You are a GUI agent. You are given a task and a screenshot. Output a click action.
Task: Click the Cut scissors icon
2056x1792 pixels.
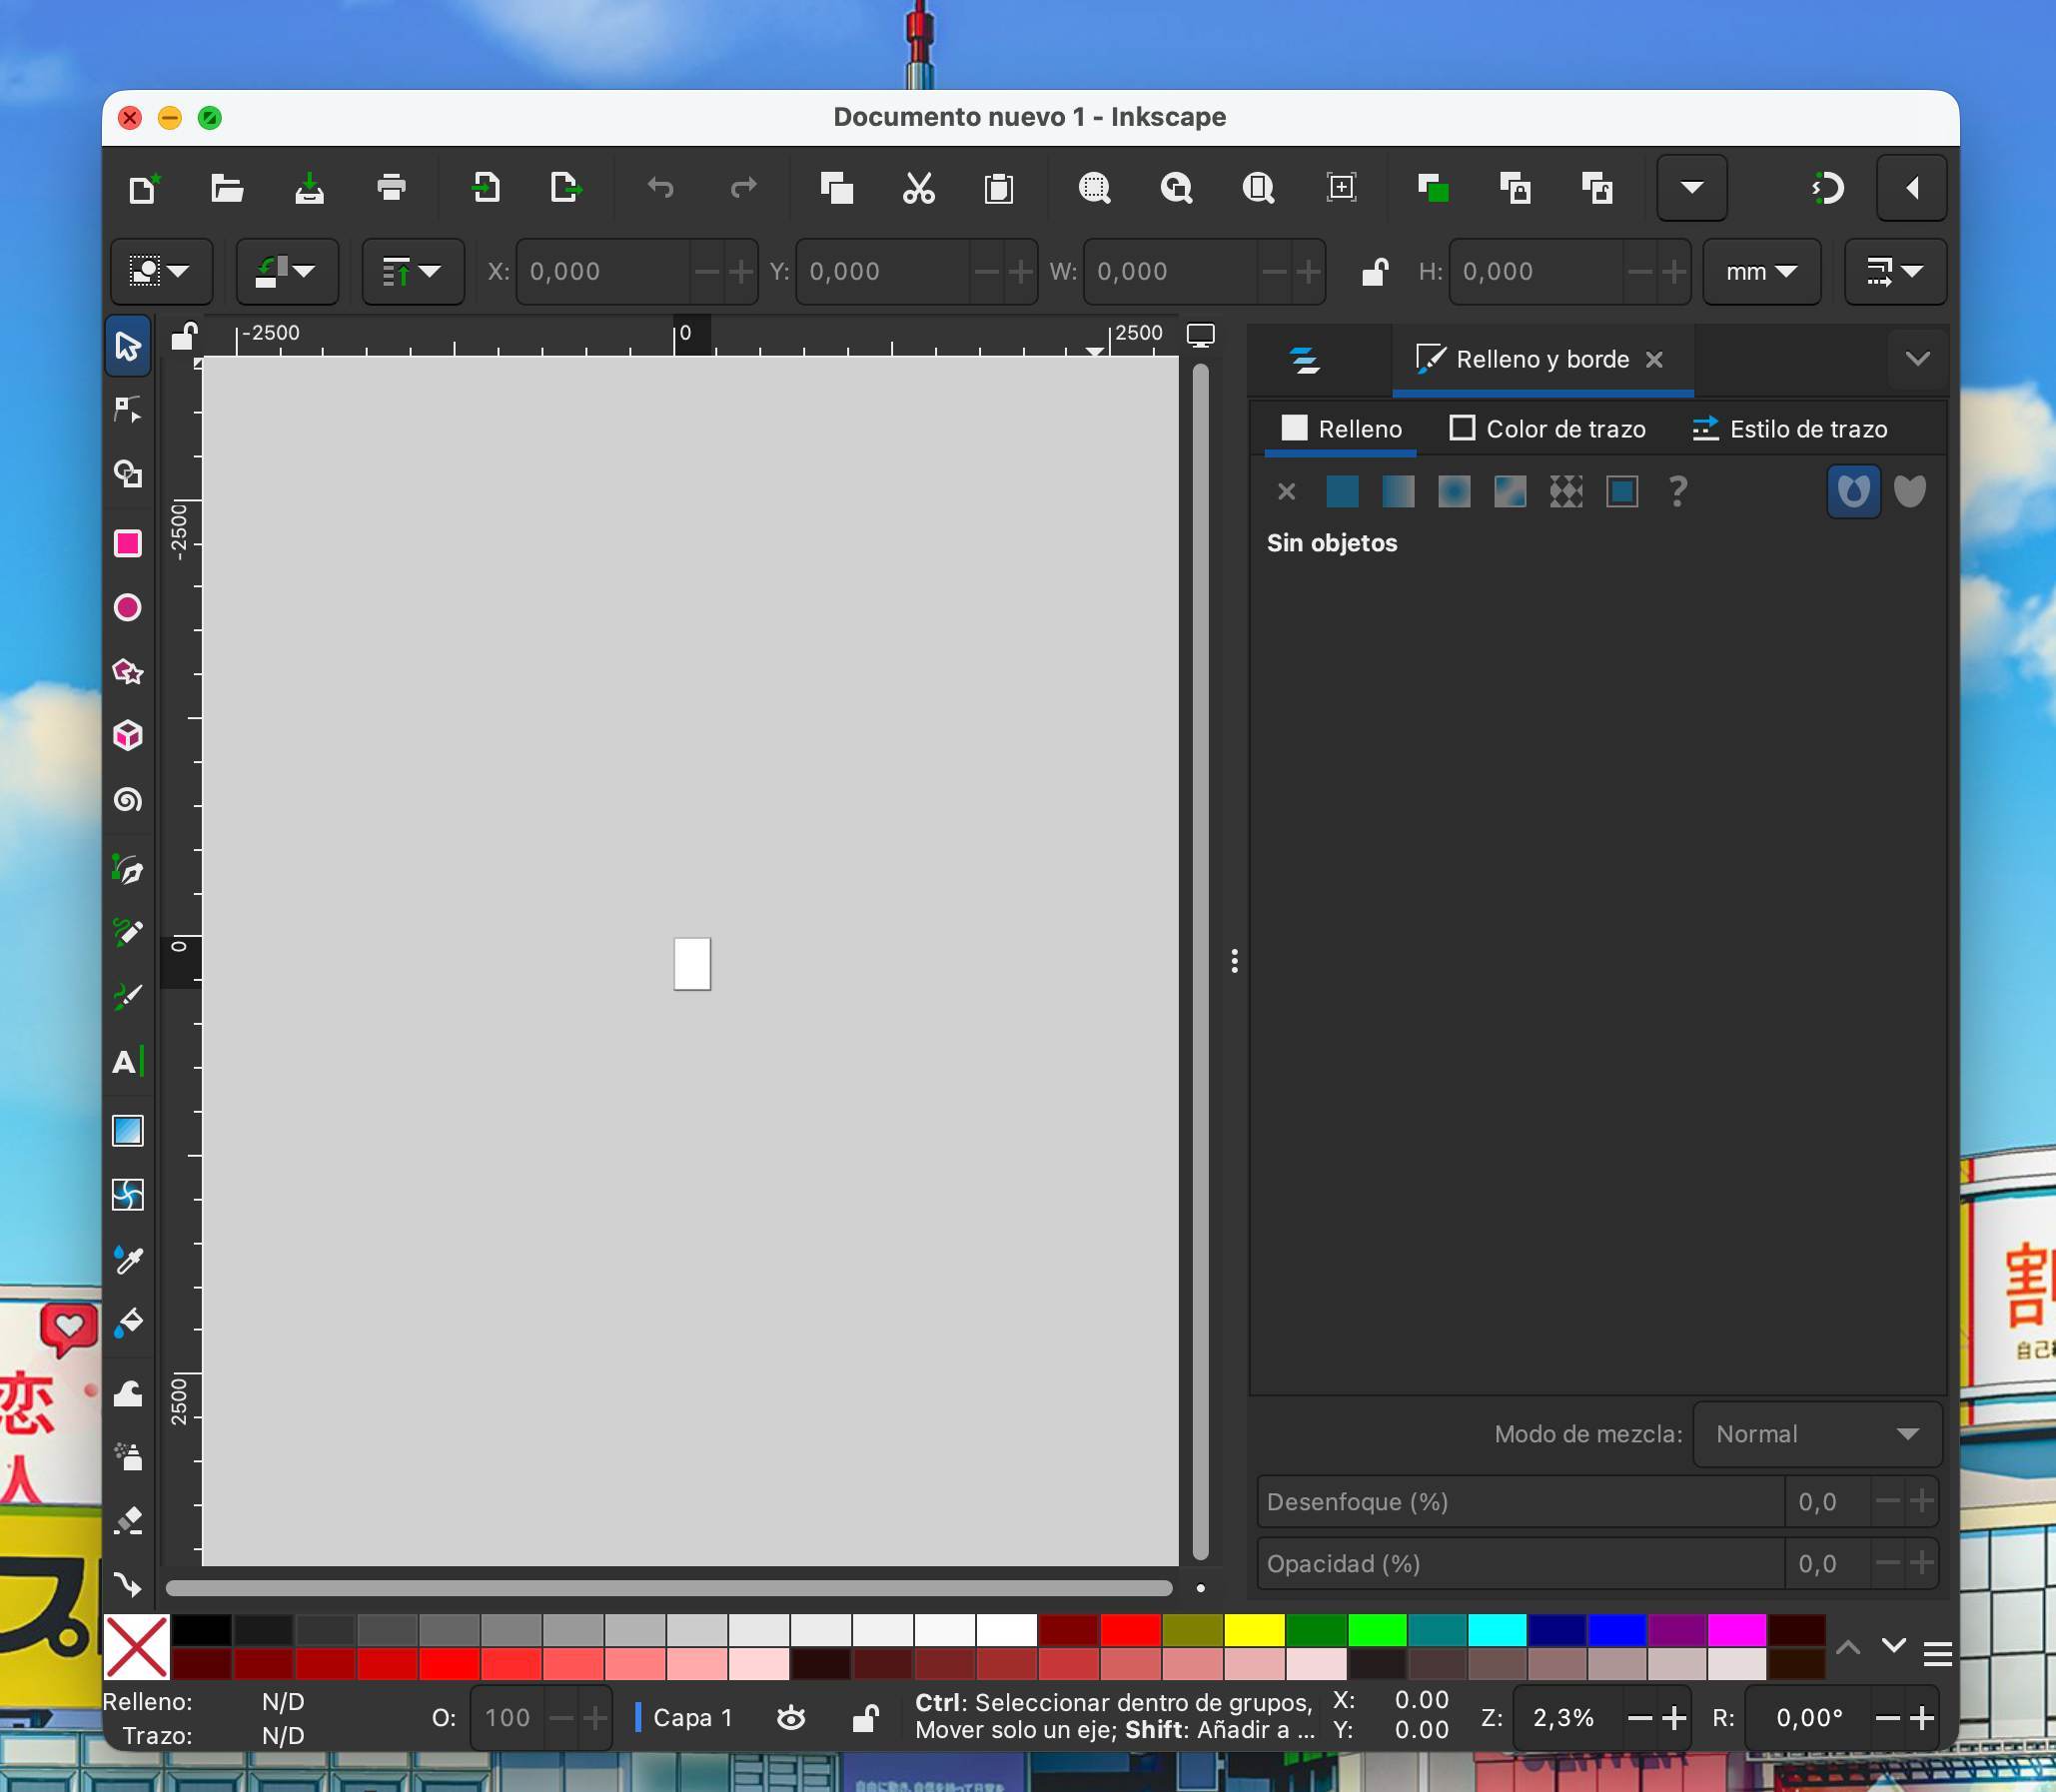point(918,188)
